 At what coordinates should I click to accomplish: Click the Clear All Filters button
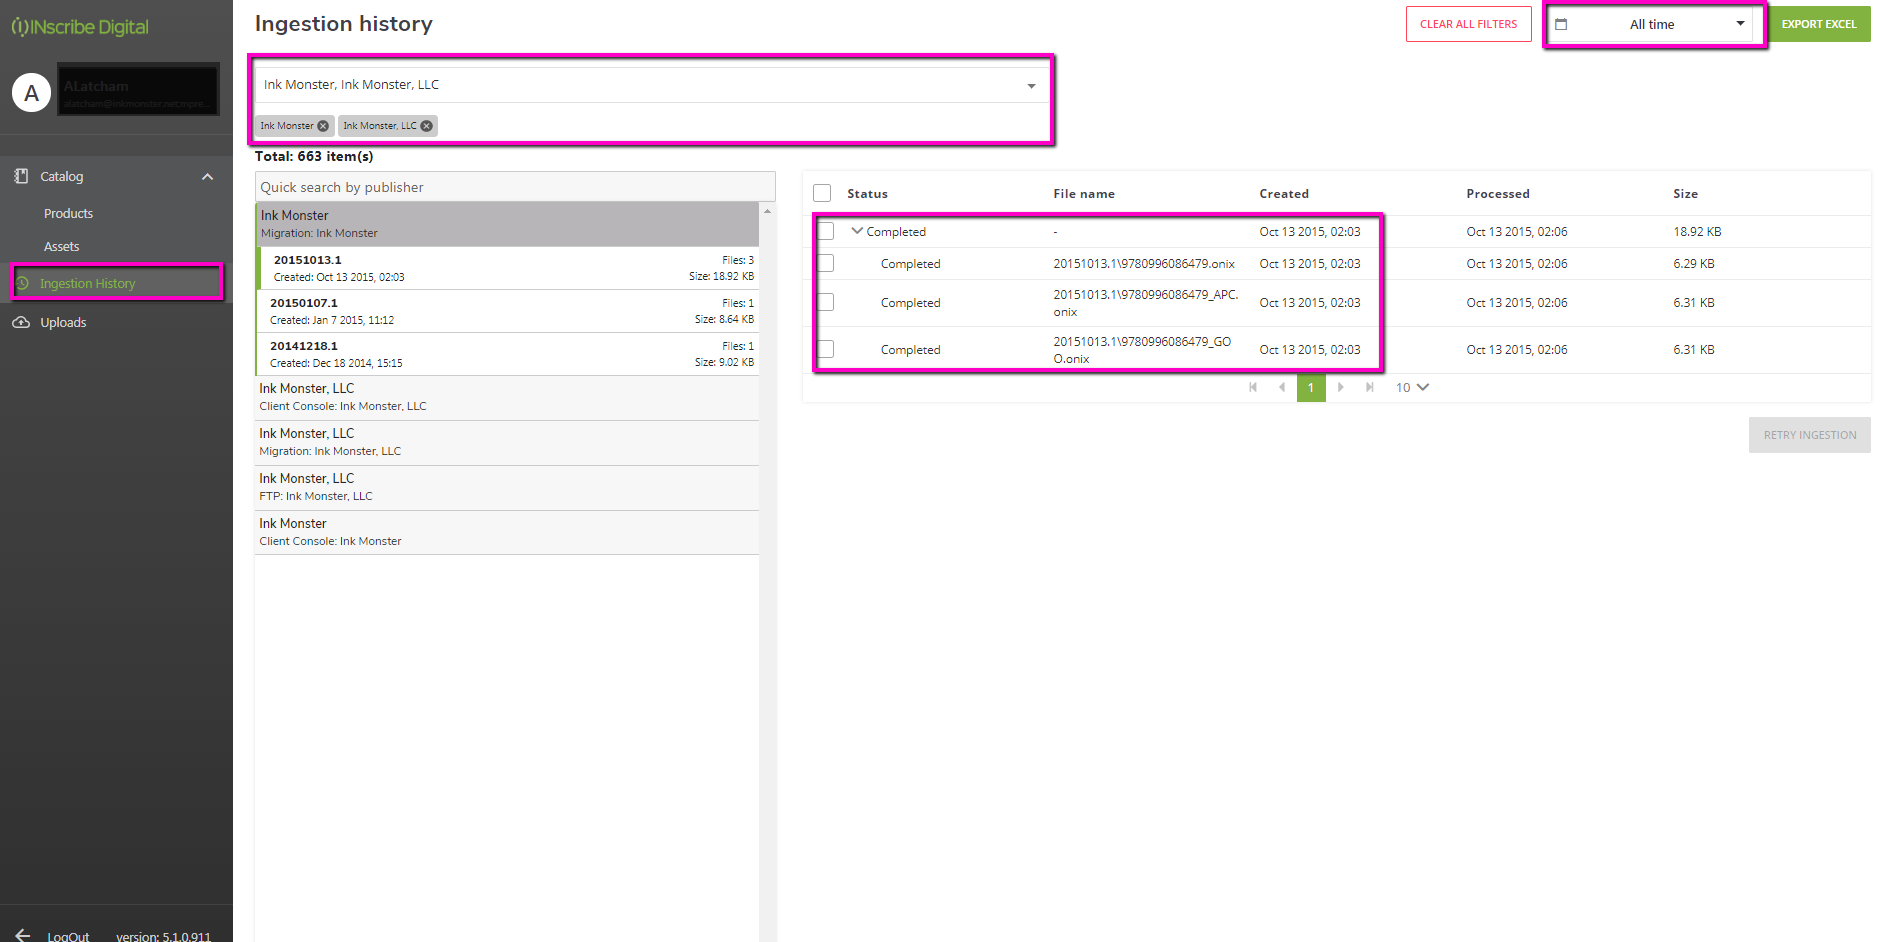[1468, 23]
